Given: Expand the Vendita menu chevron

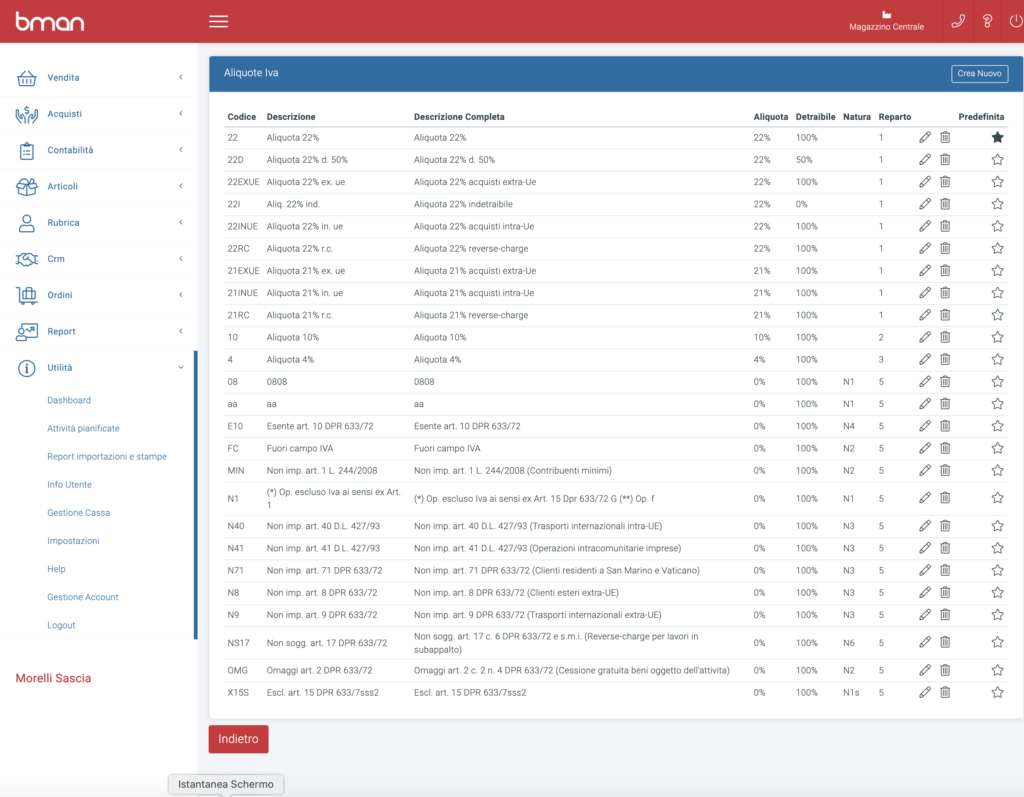Looking at the screenshot, I should 181,78.
